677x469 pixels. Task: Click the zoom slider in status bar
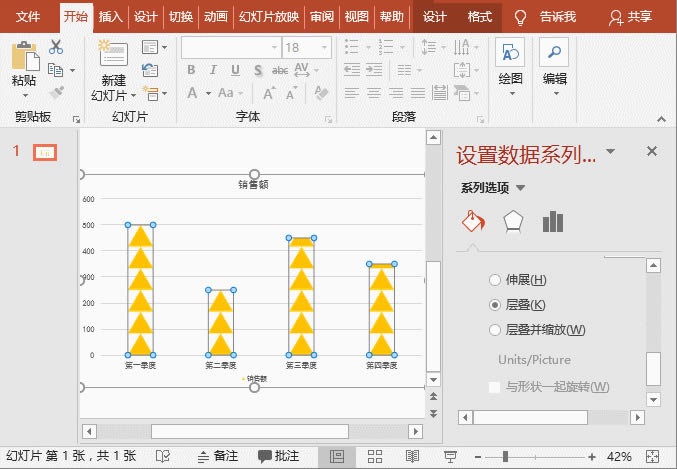pyautogui.click(x=540, y=456)
